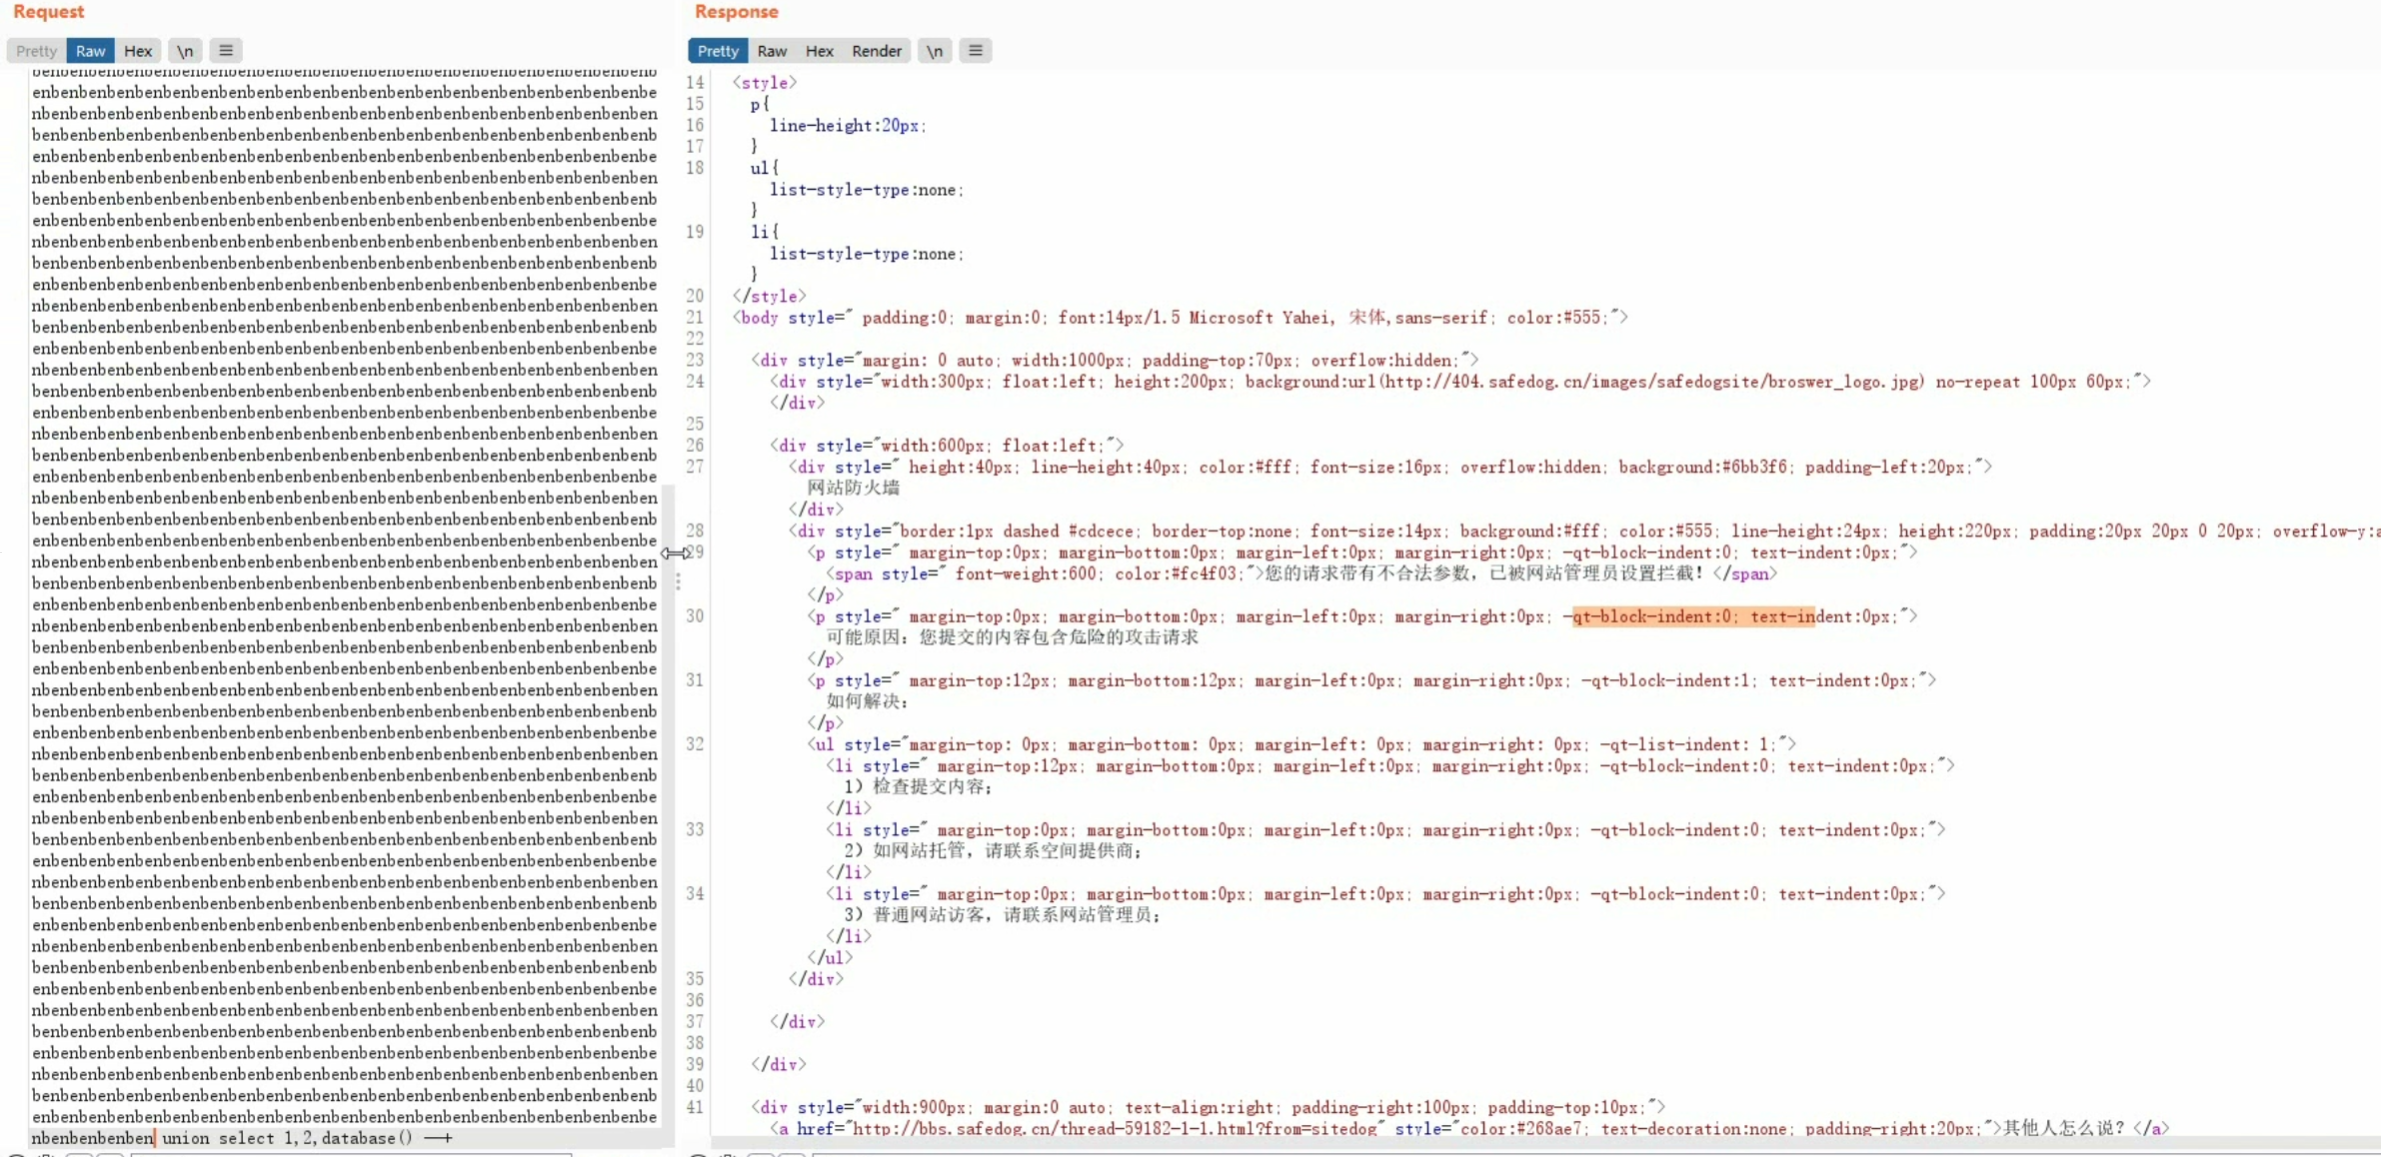Viewport: 2381px width, 1157px height.
Task: Open the Render tab for the Response
Action: pos(876,51)
